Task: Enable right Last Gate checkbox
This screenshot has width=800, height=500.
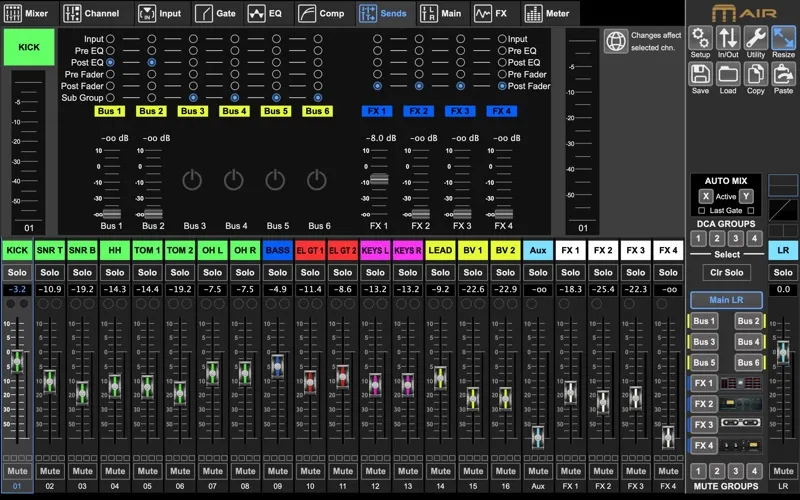Action: [751, 210]
